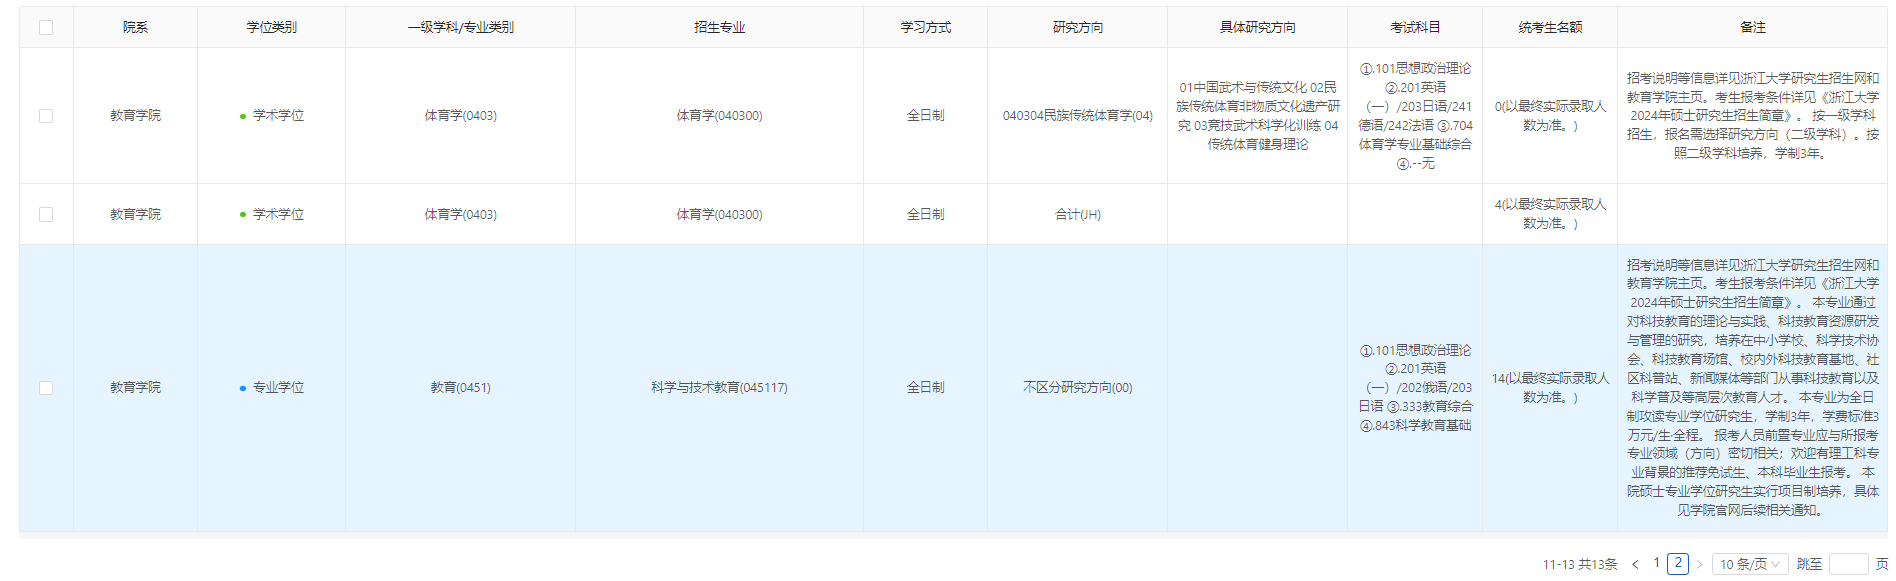This screenshot has width=1896, height=581.
Task: Go to next page arrow
Action: 1699,565
